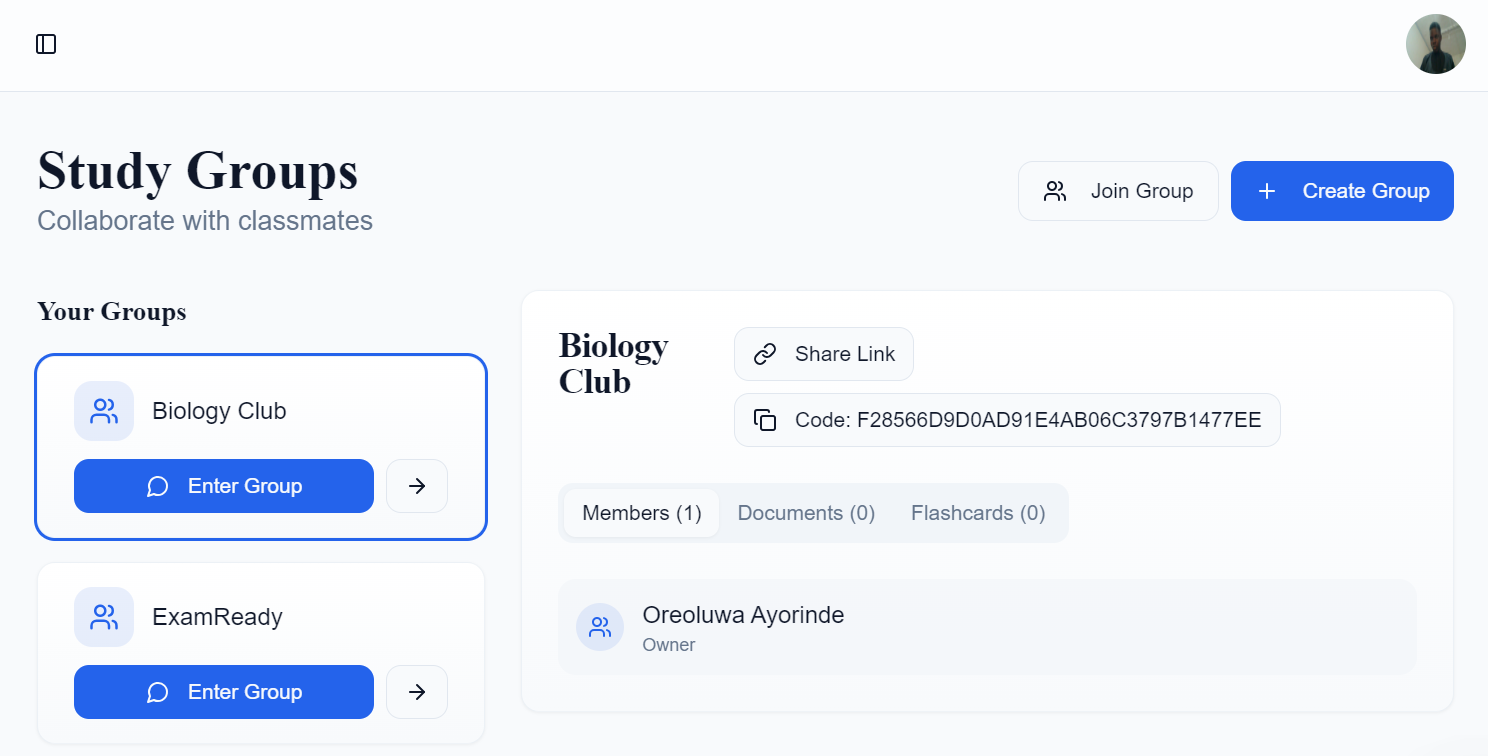Switch to the Members (1) tab

coord(642,513)
